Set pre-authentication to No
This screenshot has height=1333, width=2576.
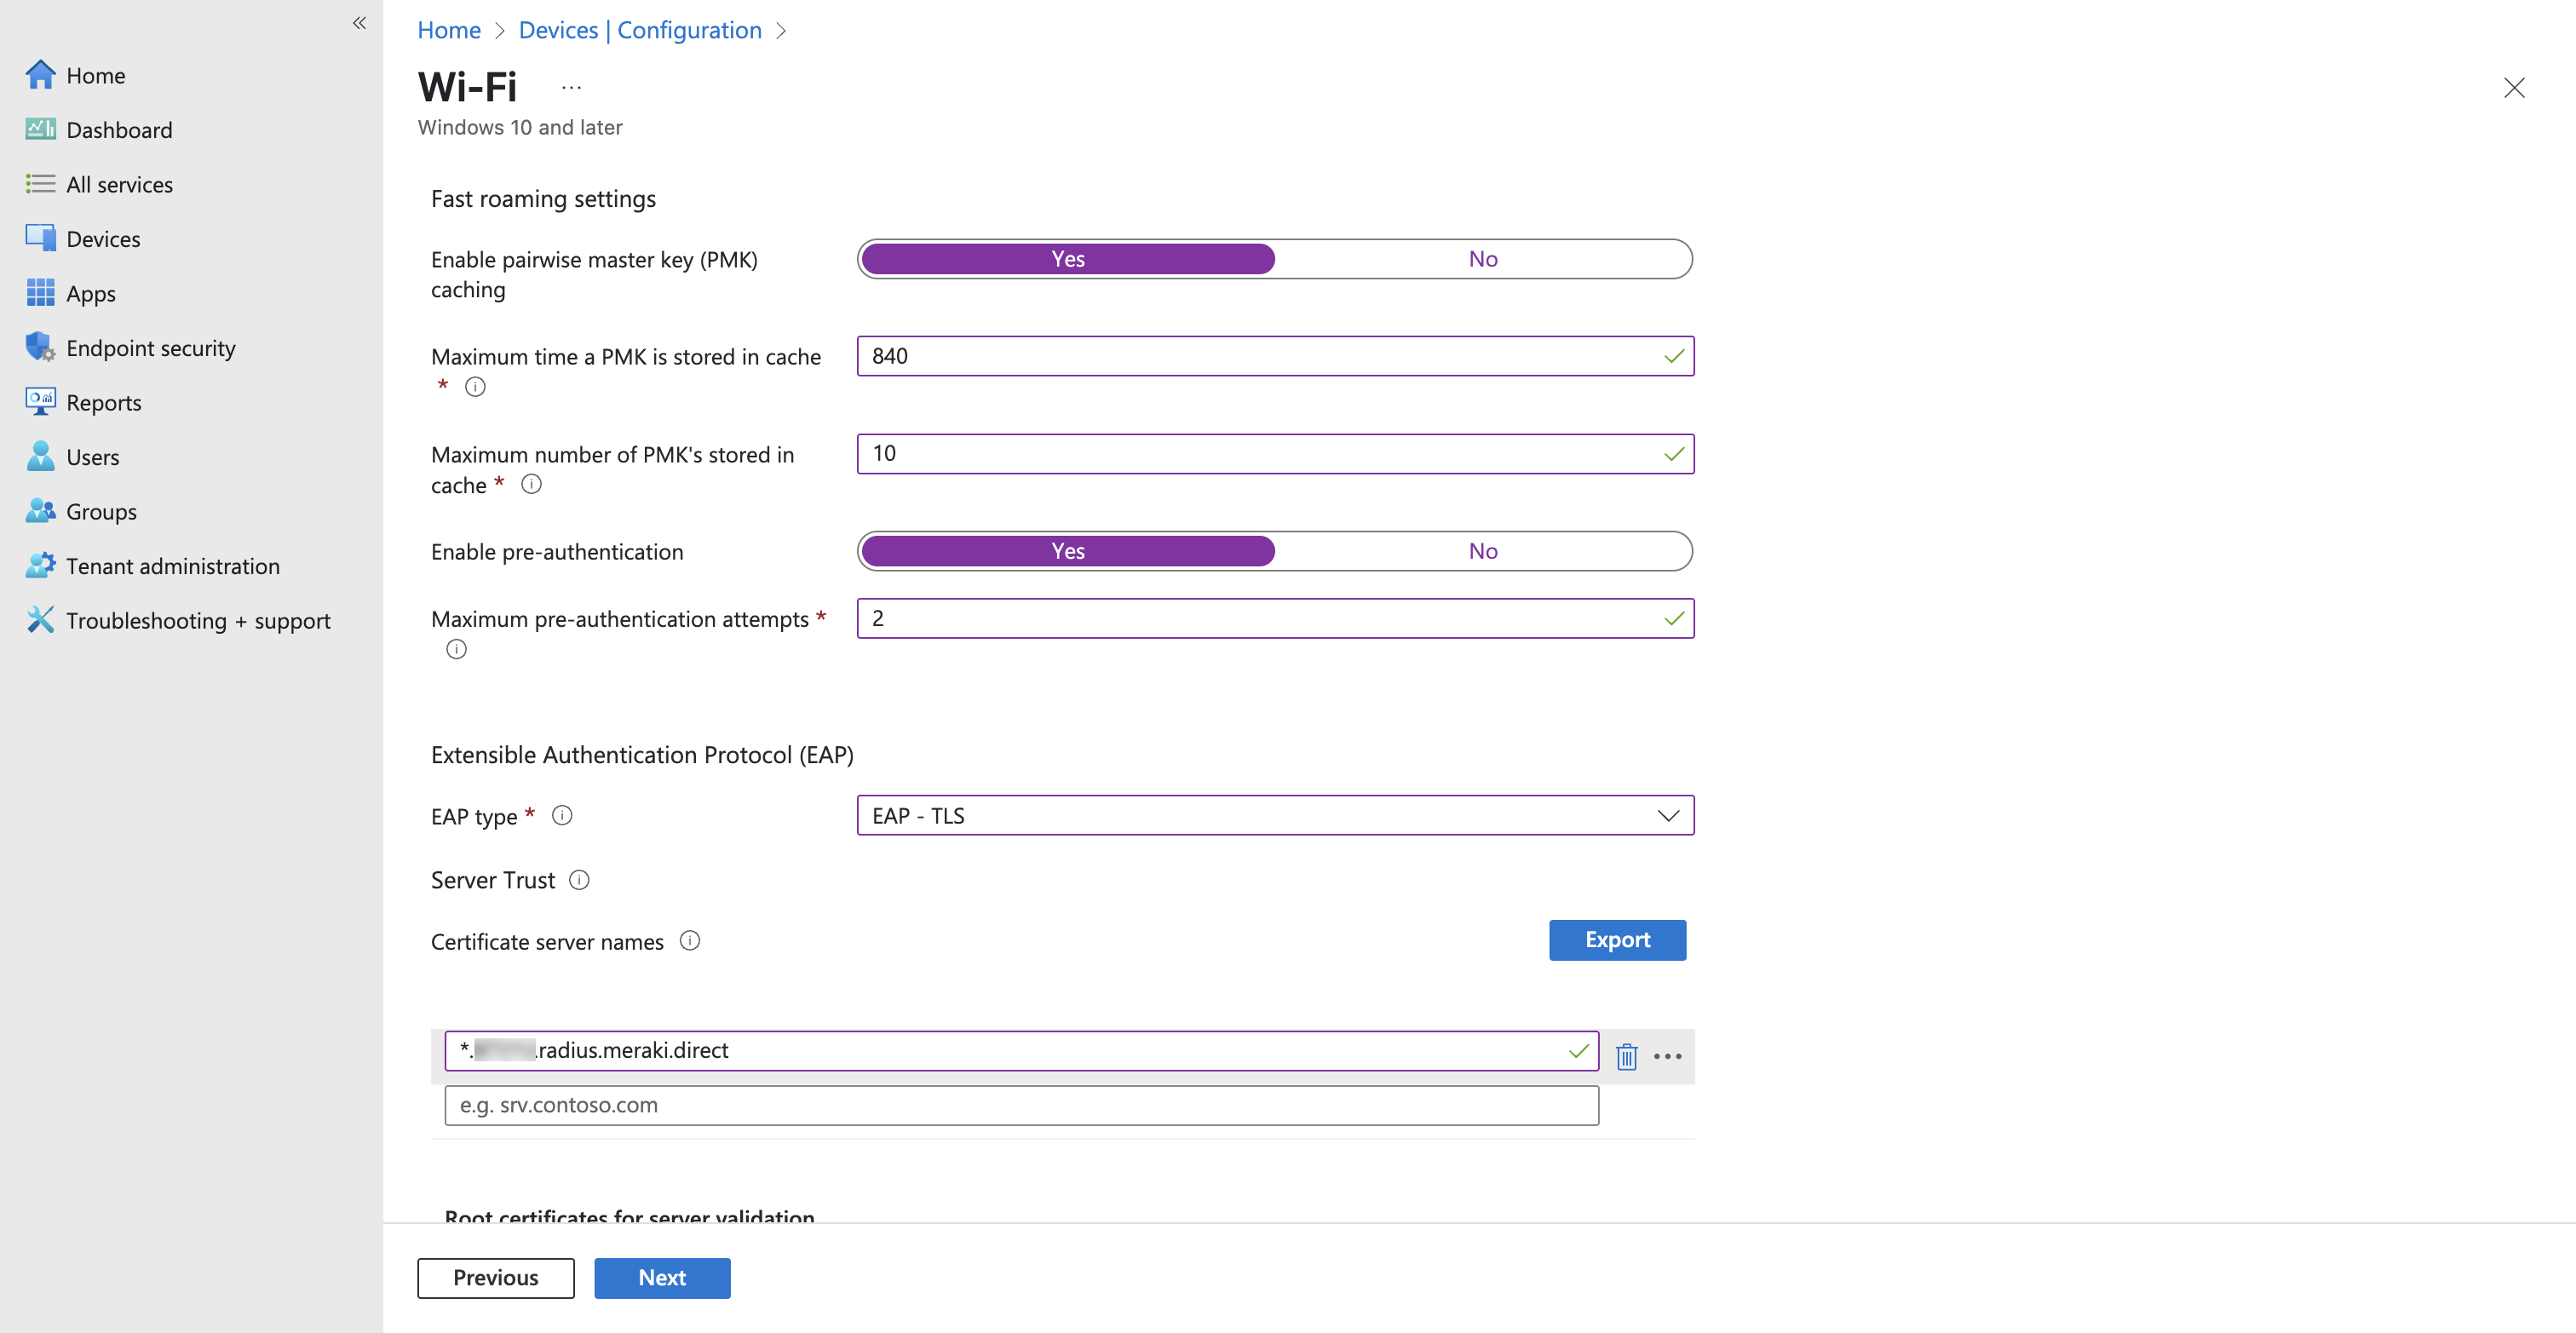point(1483,551)
